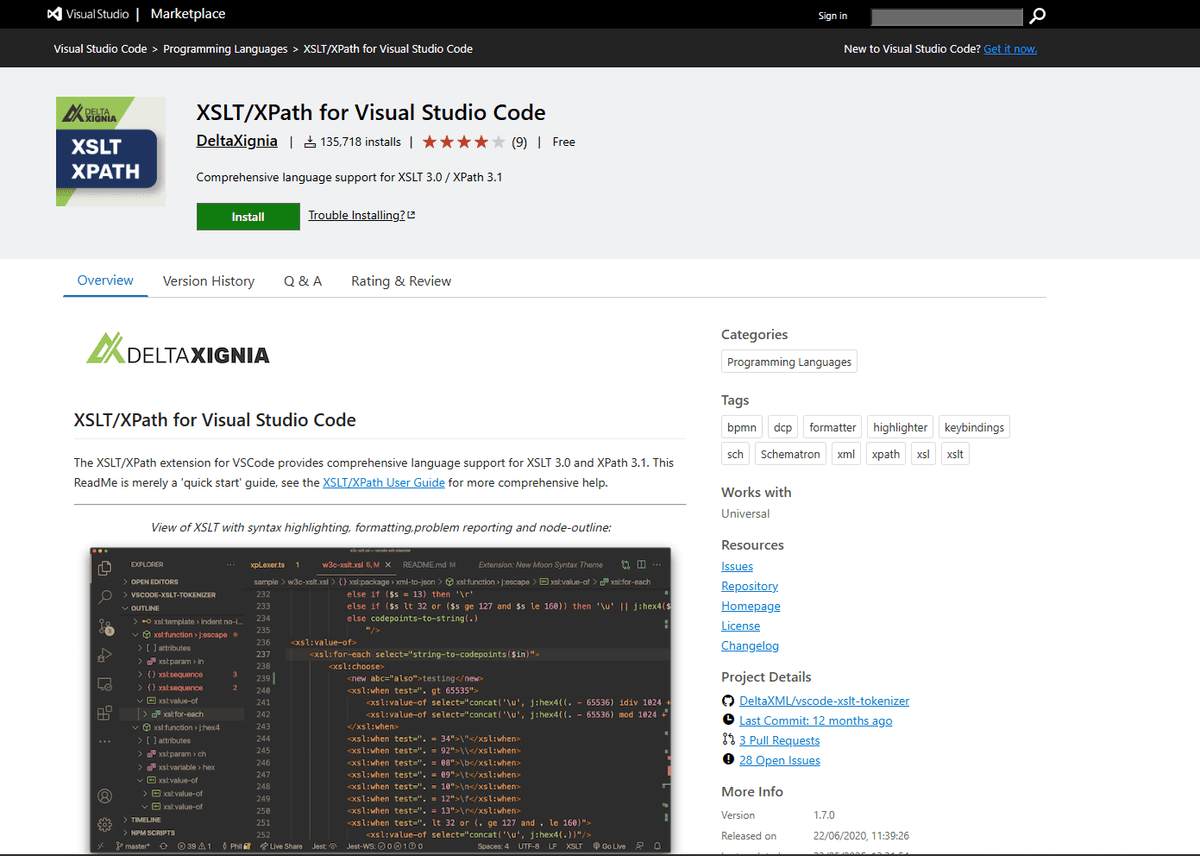Image resolution: width=1200 pixels, height=856 pixels.
Task: Open the Changelog resource link
Action: click(750, 646)
